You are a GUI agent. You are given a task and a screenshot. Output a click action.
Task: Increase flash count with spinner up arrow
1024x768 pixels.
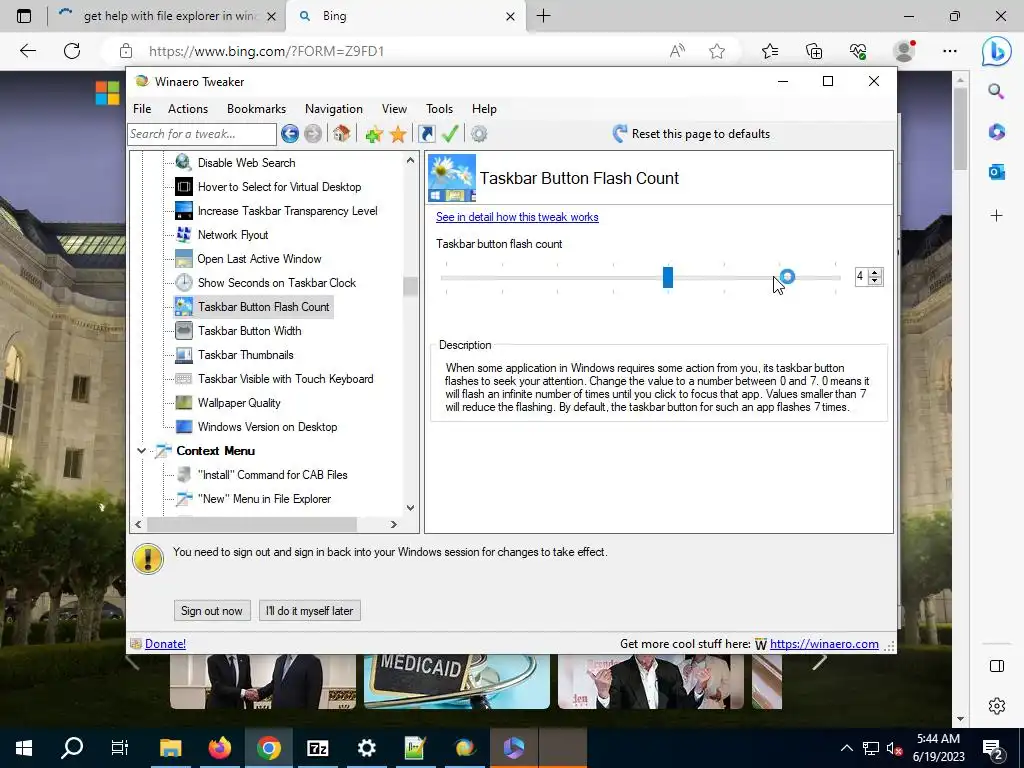pos(874,272)
